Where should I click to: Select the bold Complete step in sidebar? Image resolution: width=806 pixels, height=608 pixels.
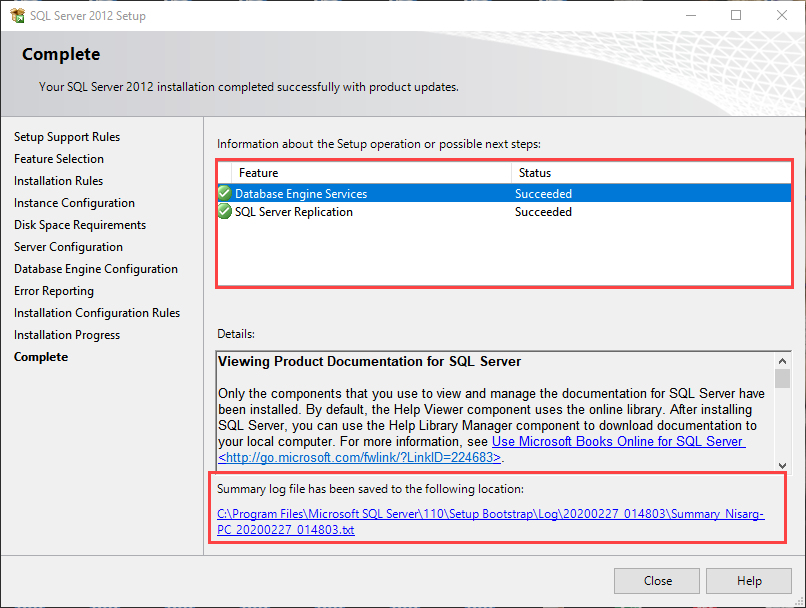click(41, 357)
